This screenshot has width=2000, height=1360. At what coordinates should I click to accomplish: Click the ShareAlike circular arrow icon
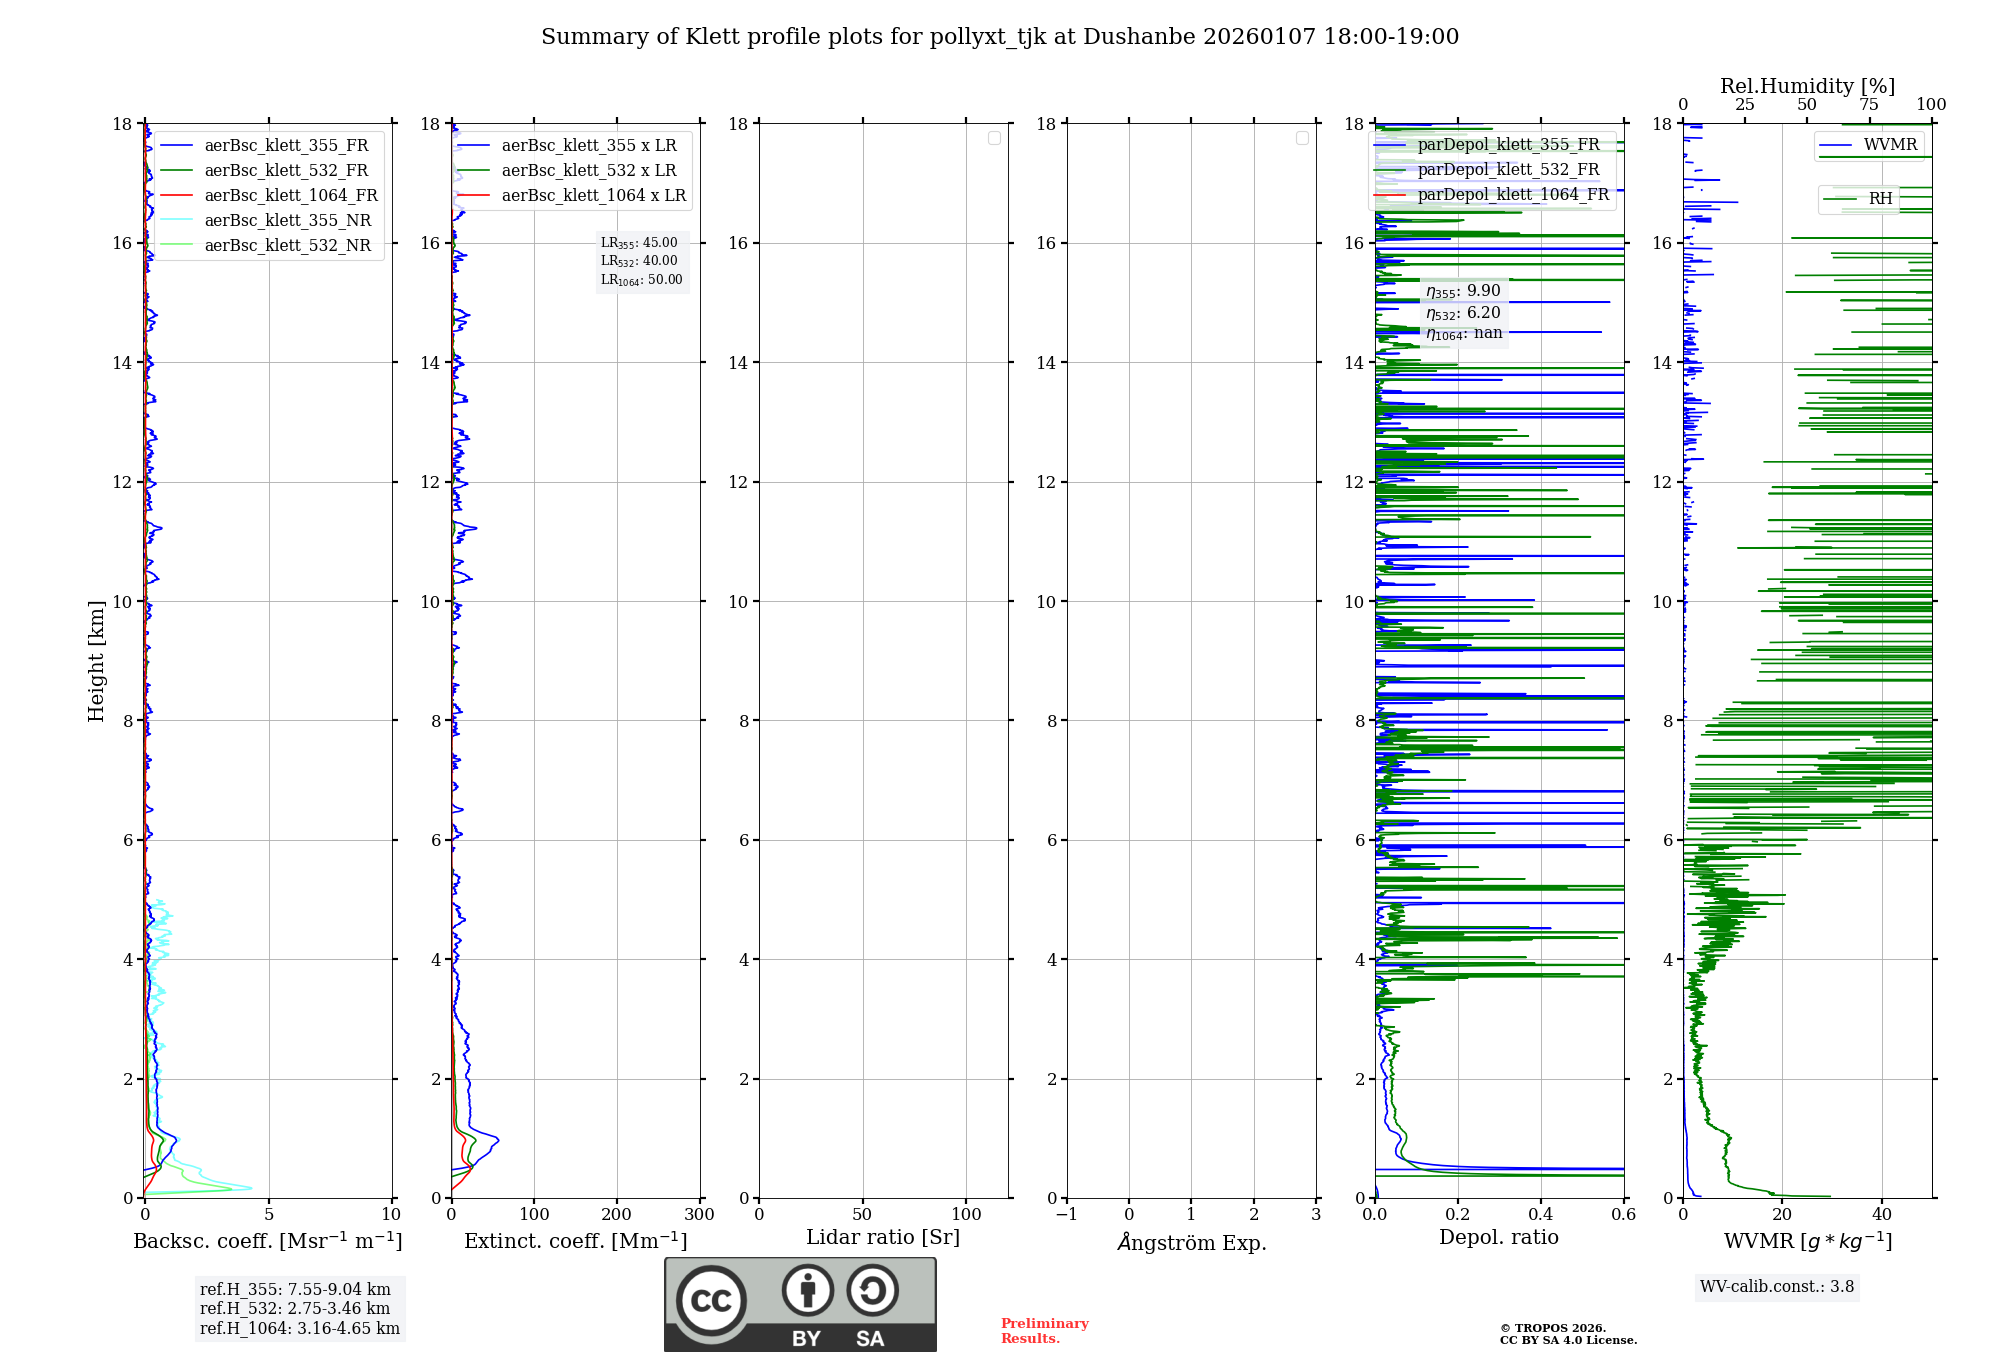(x=872, y=1291)
